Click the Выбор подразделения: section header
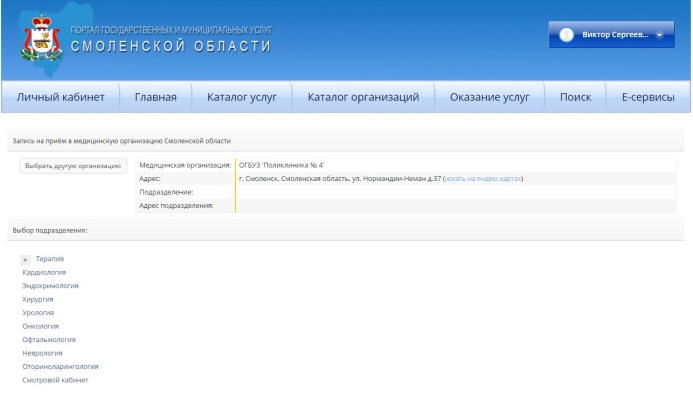 pos(50,230)
